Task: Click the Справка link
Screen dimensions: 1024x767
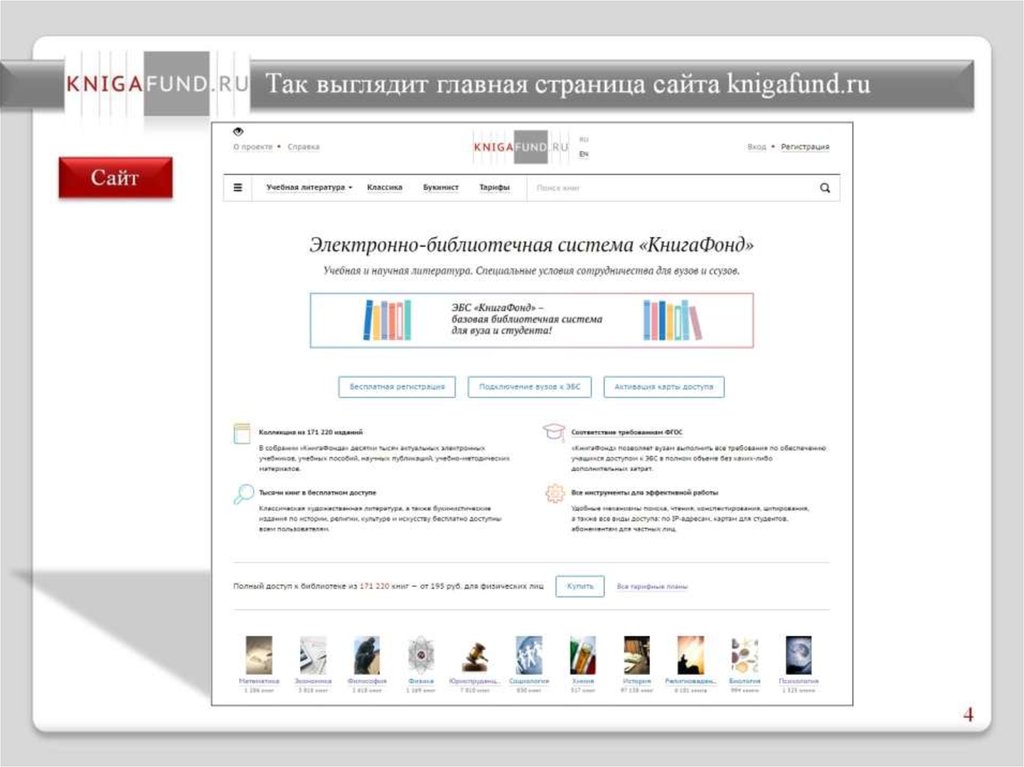Action: (x=304, y=147)
